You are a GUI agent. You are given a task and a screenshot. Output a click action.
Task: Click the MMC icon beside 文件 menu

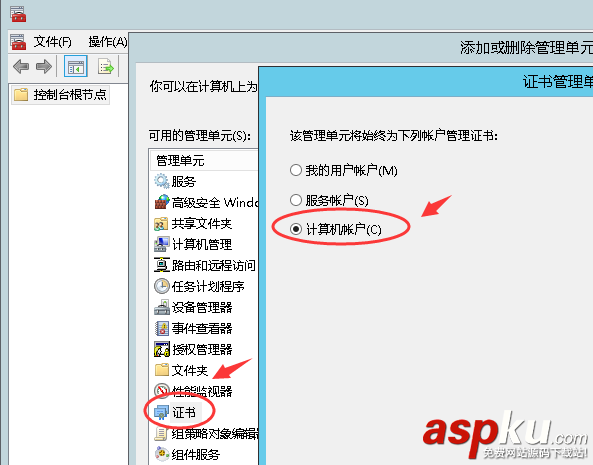(x=18, y=42)
